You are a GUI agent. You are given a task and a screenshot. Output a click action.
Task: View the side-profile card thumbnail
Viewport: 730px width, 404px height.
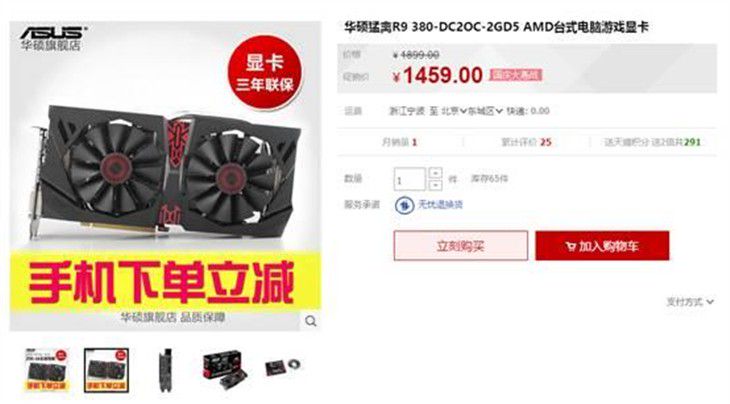click(x=165, y=370)
